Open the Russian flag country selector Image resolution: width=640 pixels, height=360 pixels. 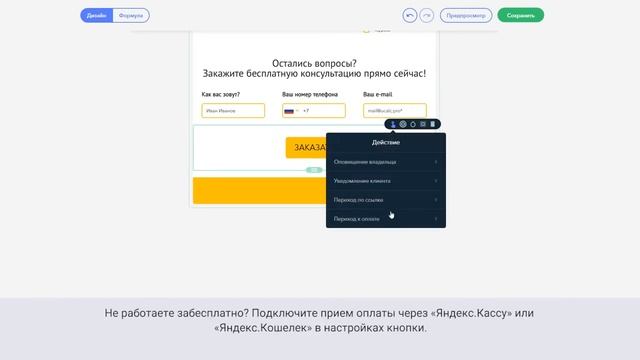tap(291, 111)
